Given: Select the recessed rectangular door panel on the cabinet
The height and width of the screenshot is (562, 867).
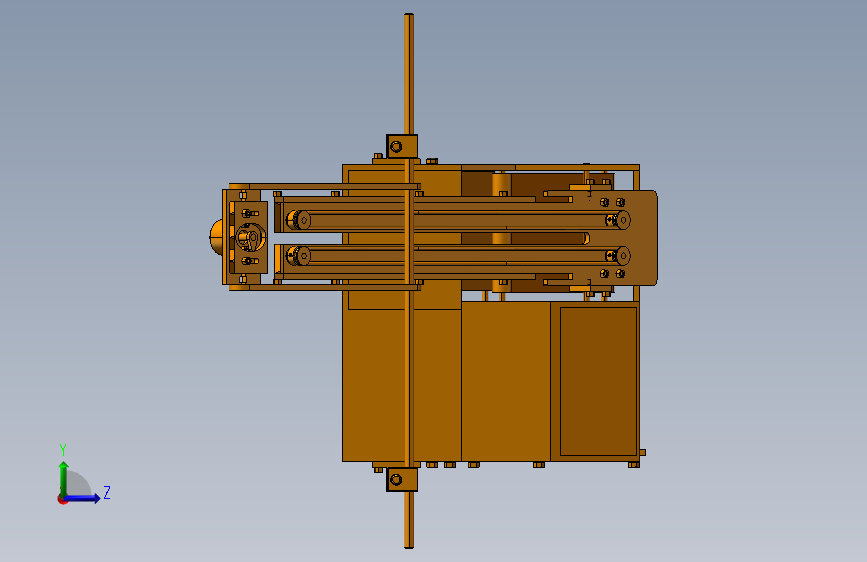Looking at the screenshot, I should click(598, 381).
